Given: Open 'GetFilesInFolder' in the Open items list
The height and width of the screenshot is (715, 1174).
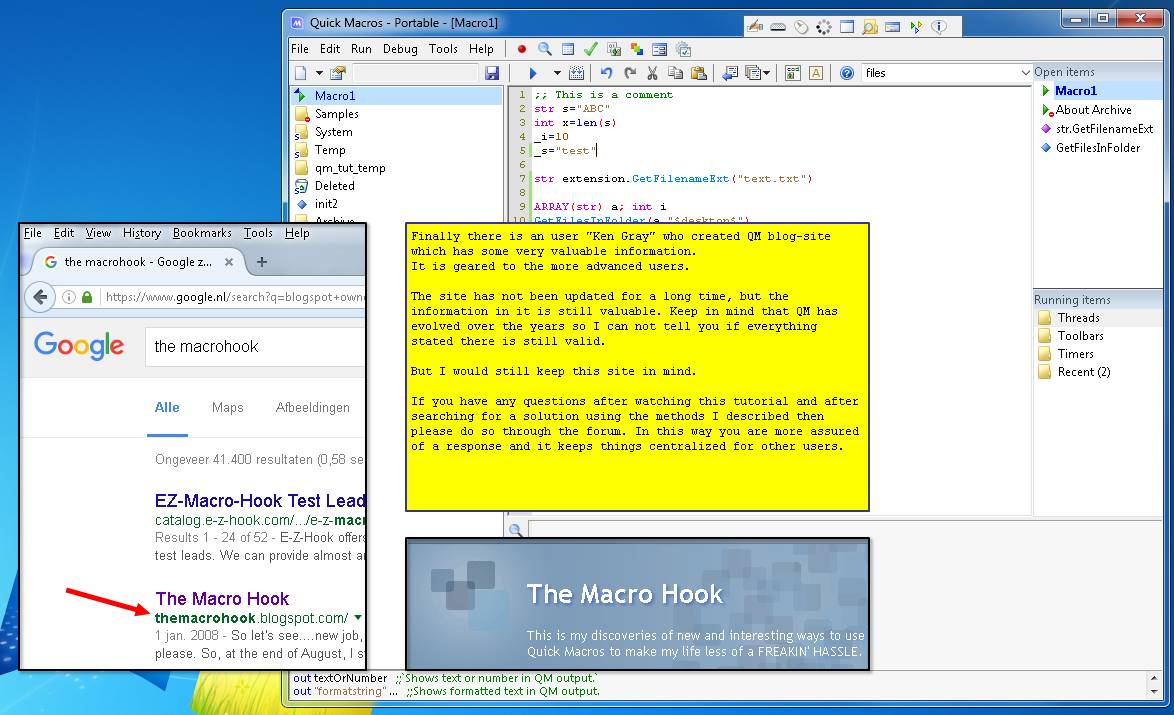Looking at the screenshot, I should click(1098, 148).
